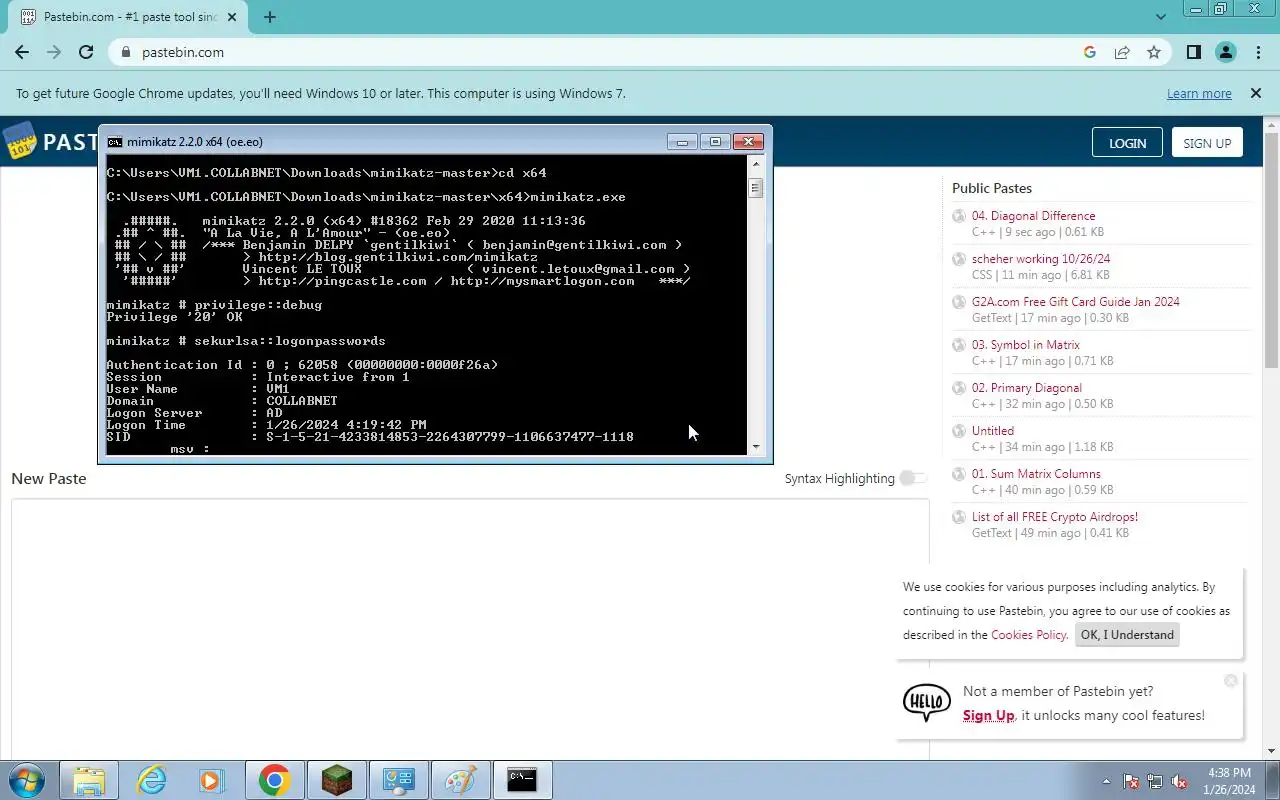Viewport: 1280px width, 800px height.
Task: Open '03. Symbol in Matrix' paste
Action: pyautogui.click(x=1026, y=345)
